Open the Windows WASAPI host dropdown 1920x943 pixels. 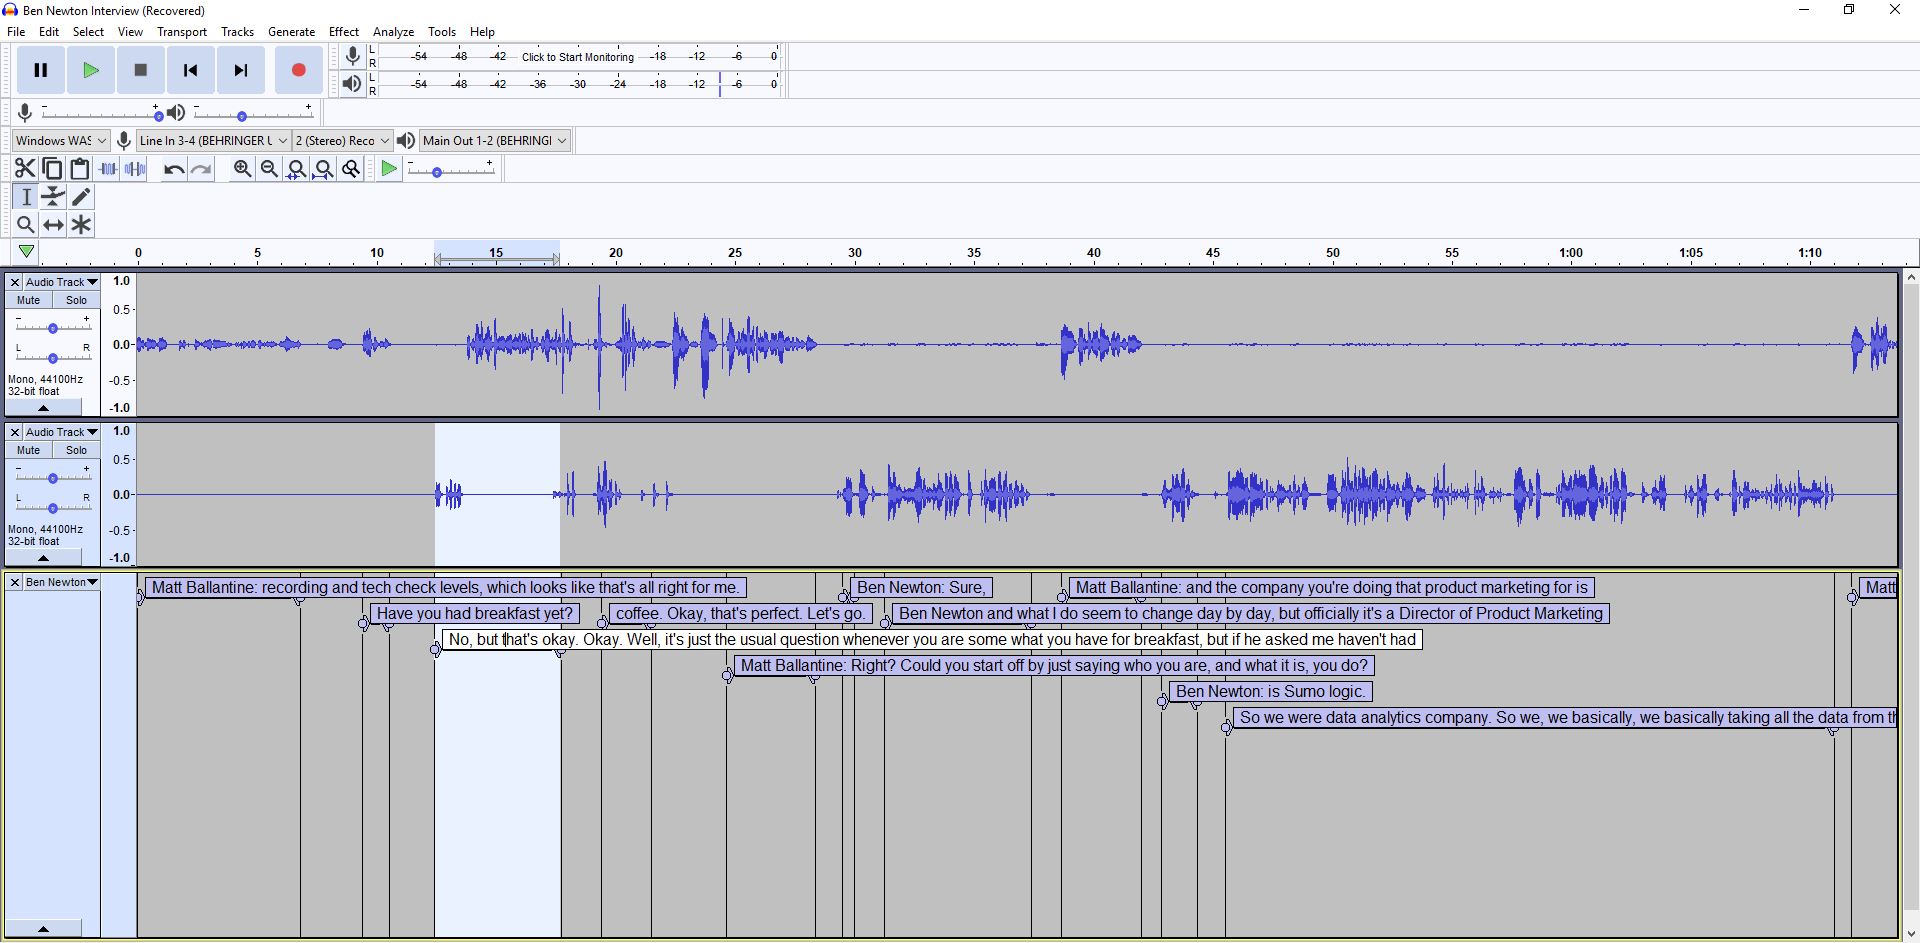(60, 140)
